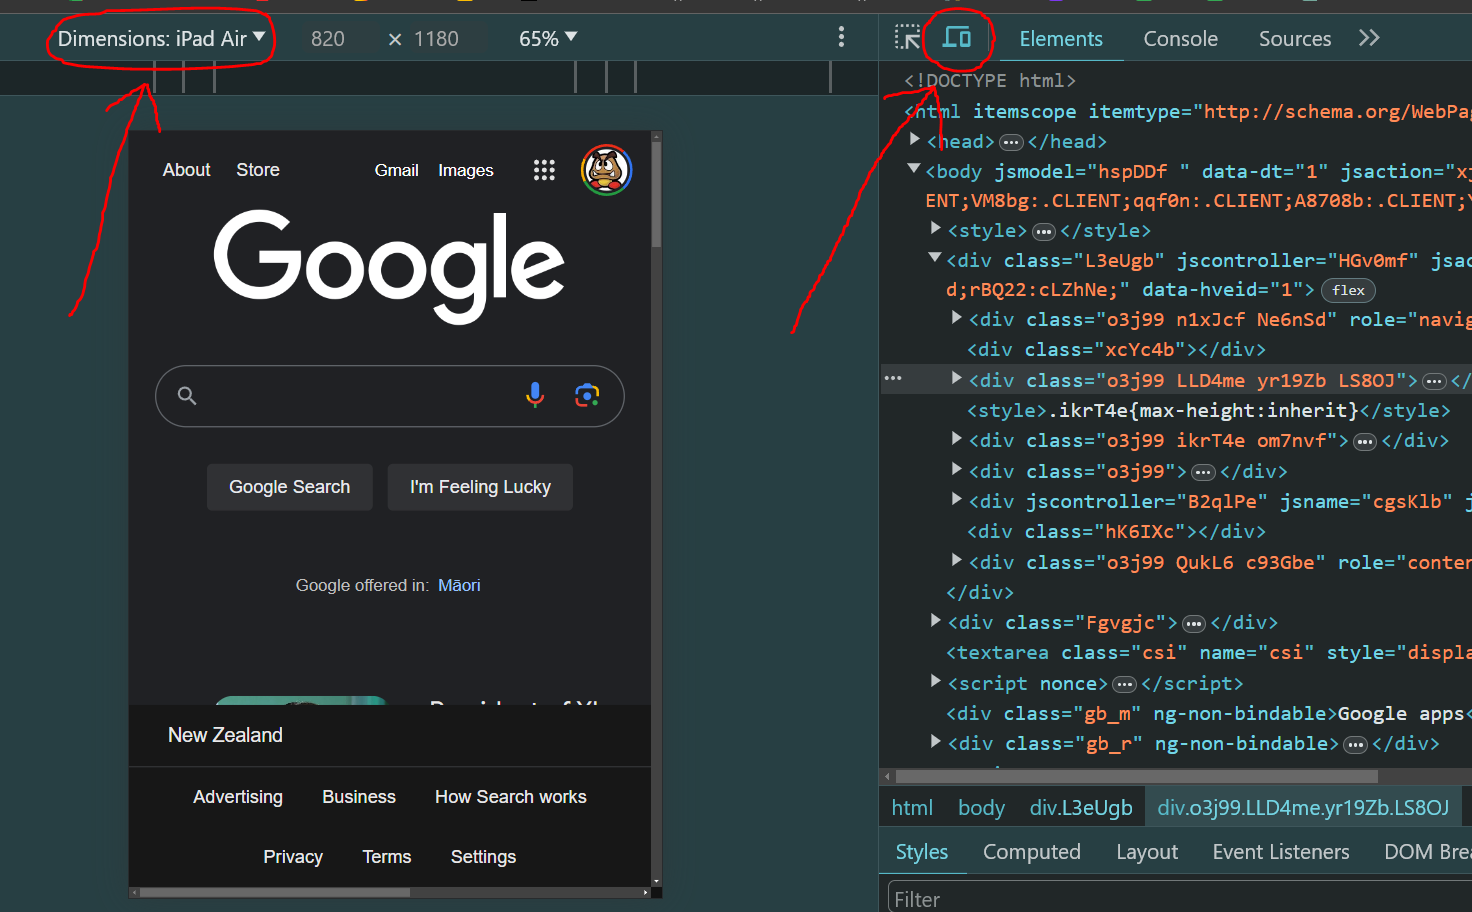Expand the head element node
Screen dimensions: 1472x912
point(915,140)
